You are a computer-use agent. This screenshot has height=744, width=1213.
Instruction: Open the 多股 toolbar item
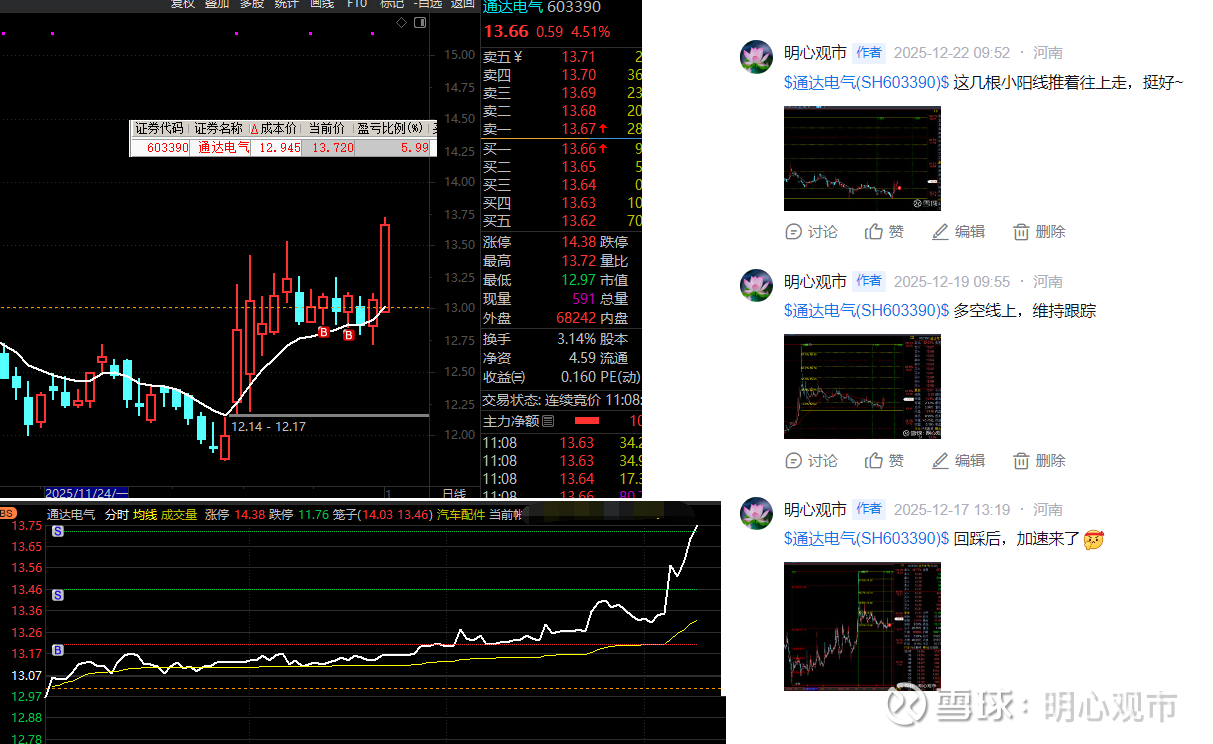tap(252, 4)
